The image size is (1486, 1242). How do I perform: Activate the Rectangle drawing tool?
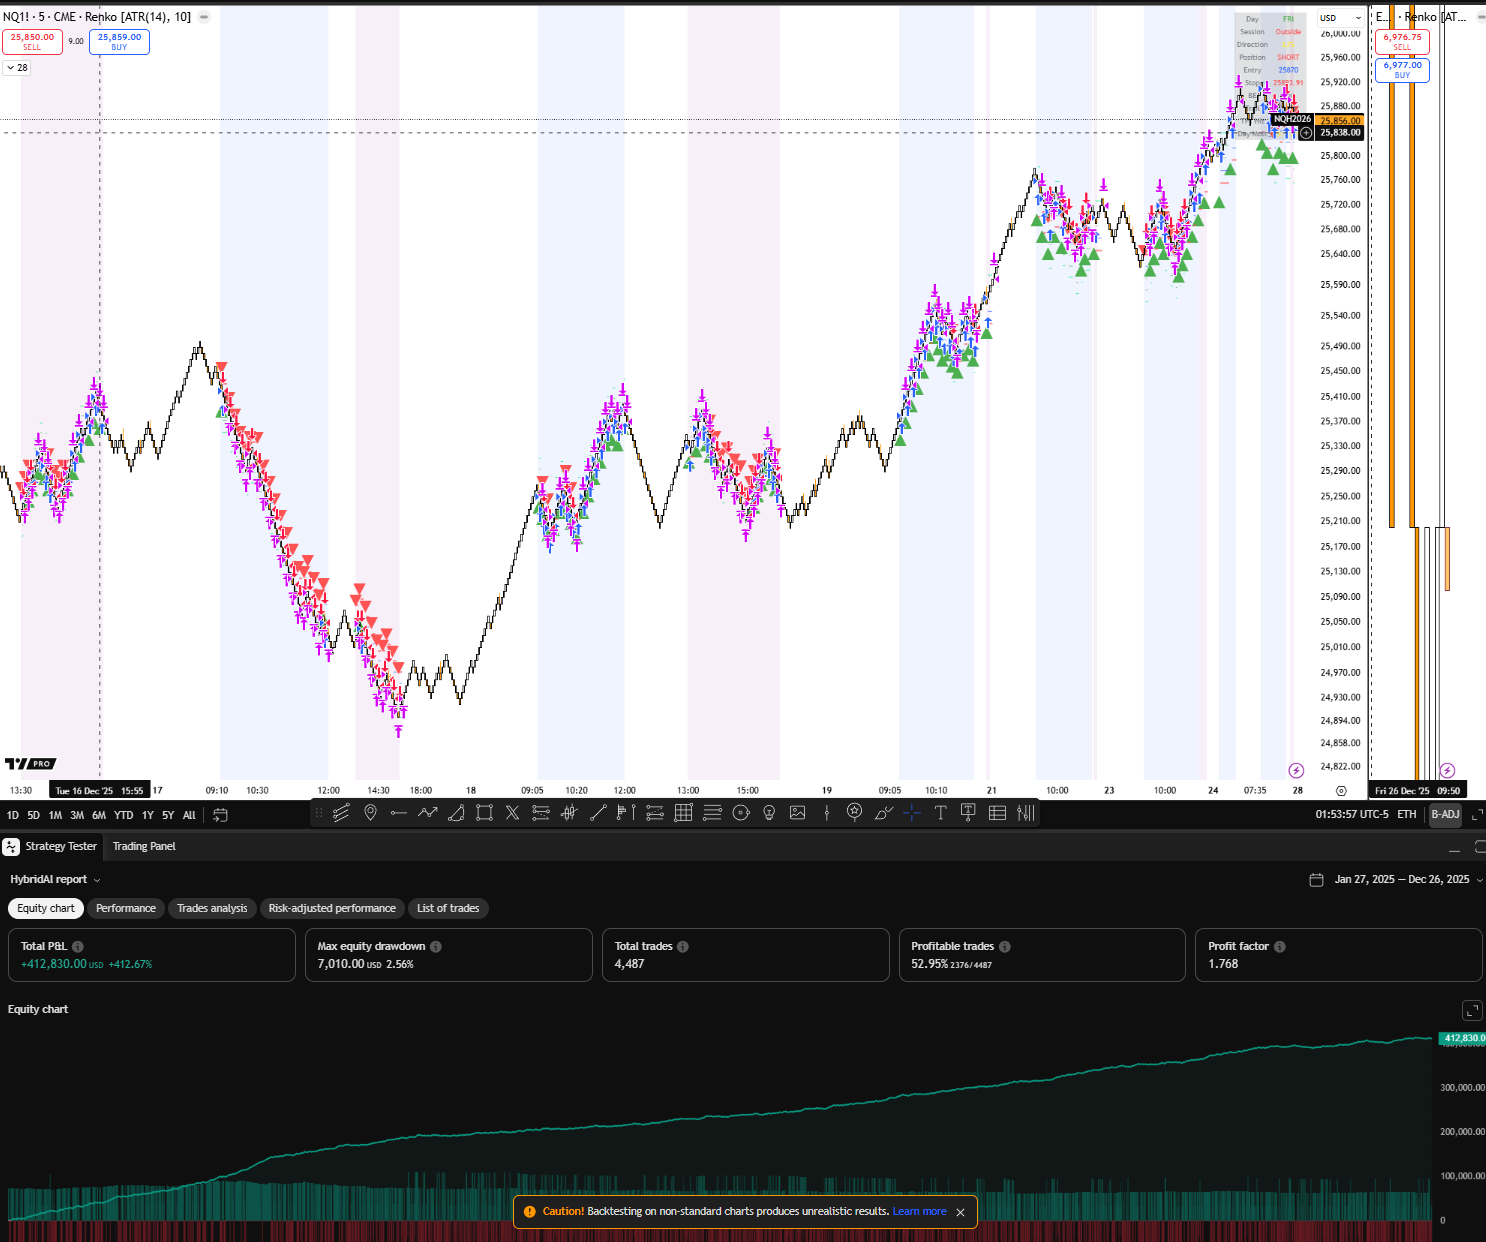point(484,813)
